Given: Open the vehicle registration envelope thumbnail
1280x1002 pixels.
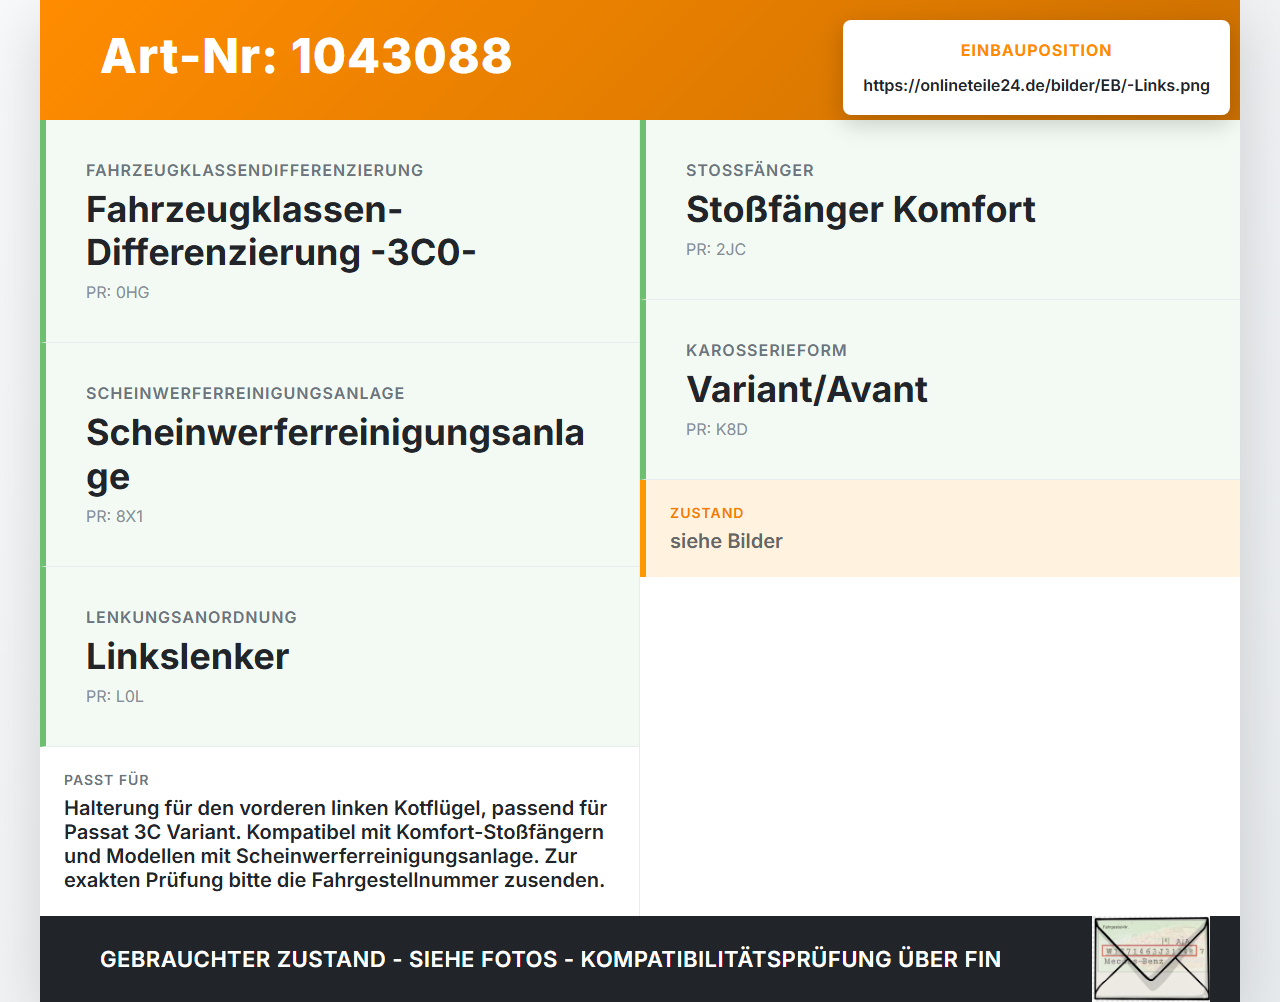Looking at the screenshot, I should tap(1151, 959).
